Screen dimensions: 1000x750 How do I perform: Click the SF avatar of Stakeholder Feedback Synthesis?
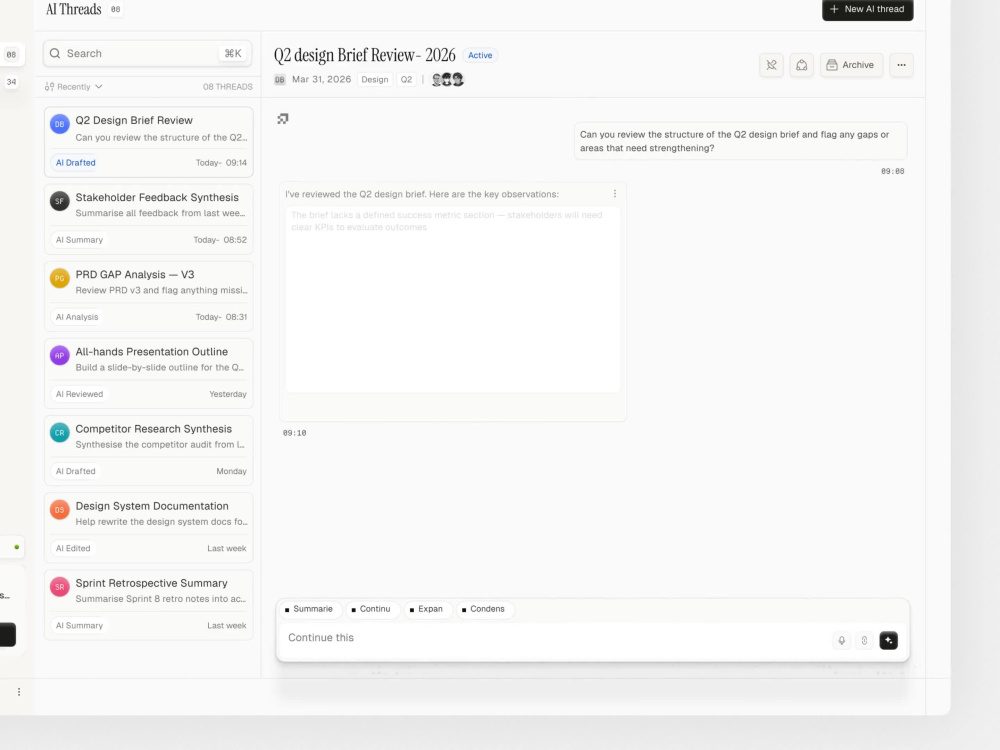pyautogui.click(x=59, y=201)
